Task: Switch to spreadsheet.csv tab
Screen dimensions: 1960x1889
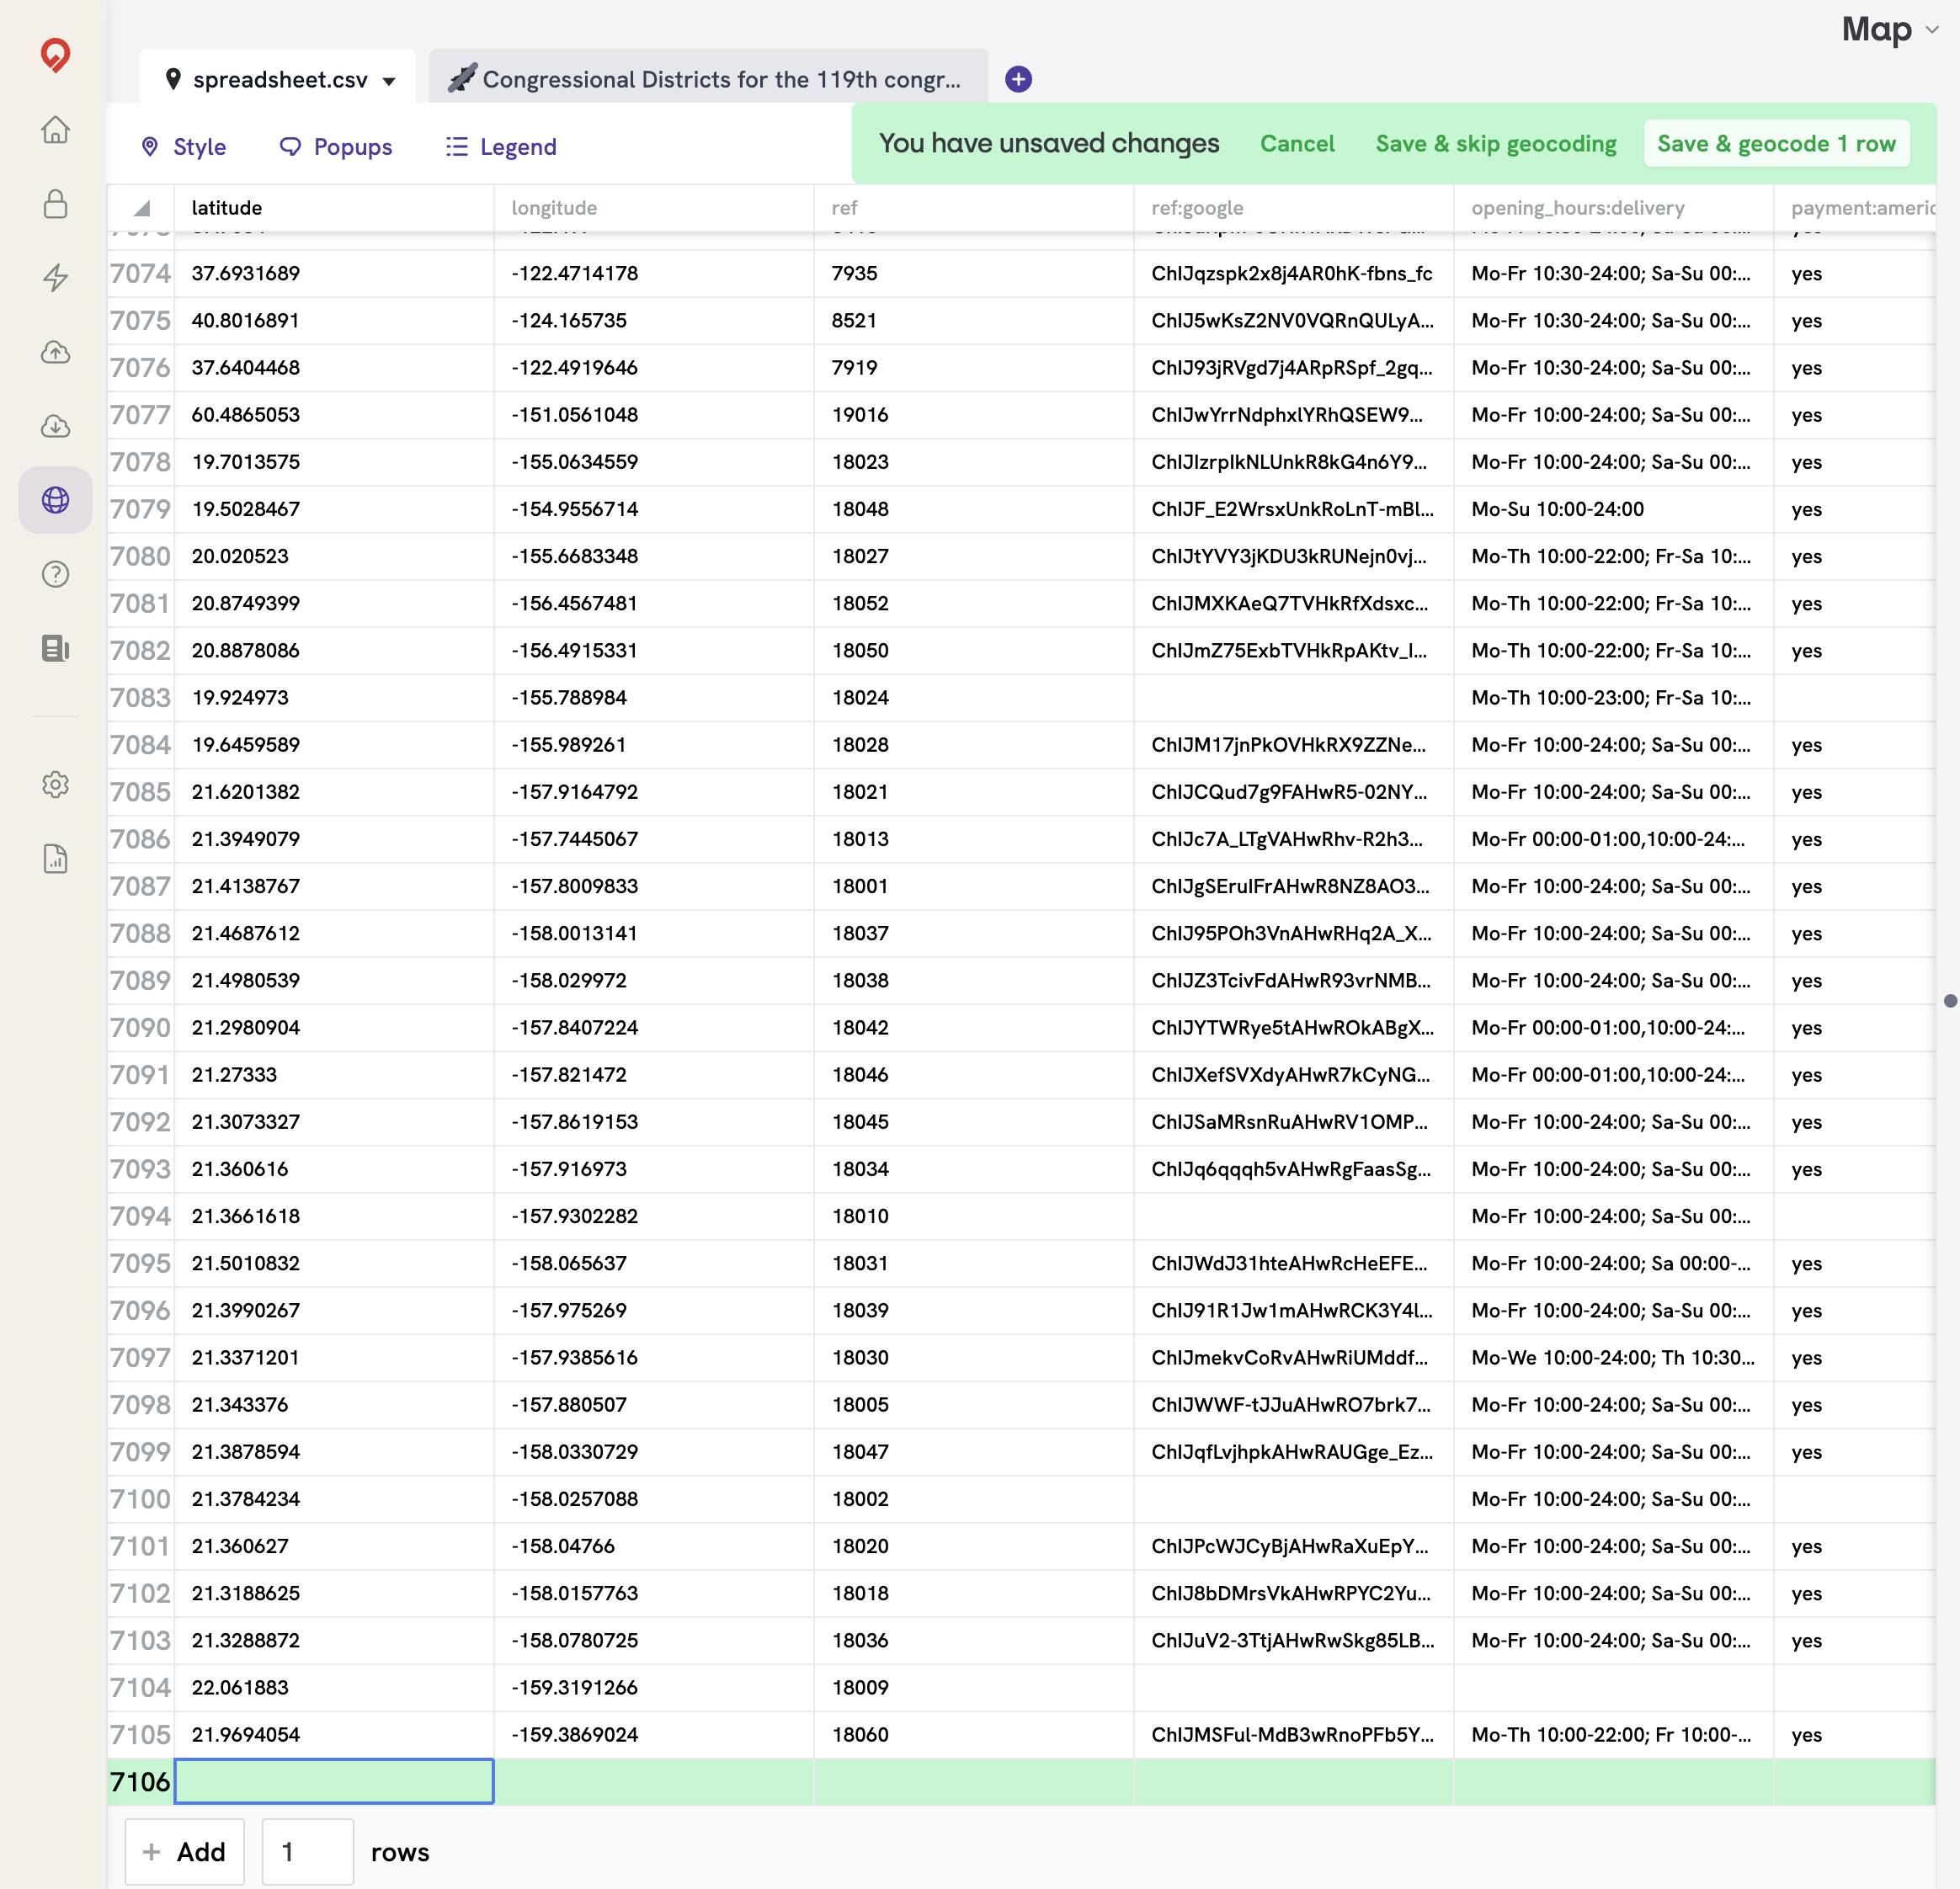Action: (279, 79)
